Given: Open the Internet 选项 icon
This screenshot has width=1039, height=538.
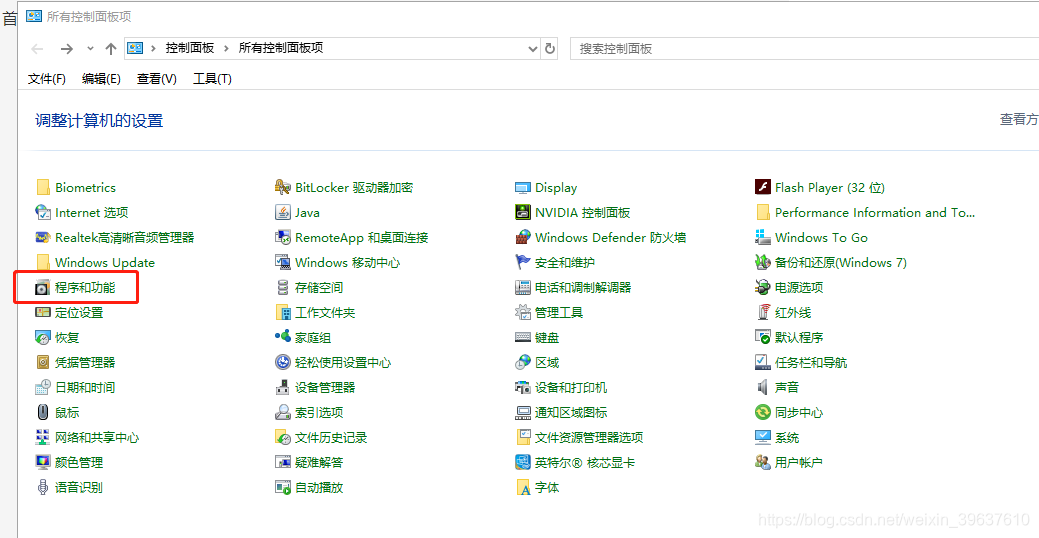Looking at the screenshot, I should [43, 213].
